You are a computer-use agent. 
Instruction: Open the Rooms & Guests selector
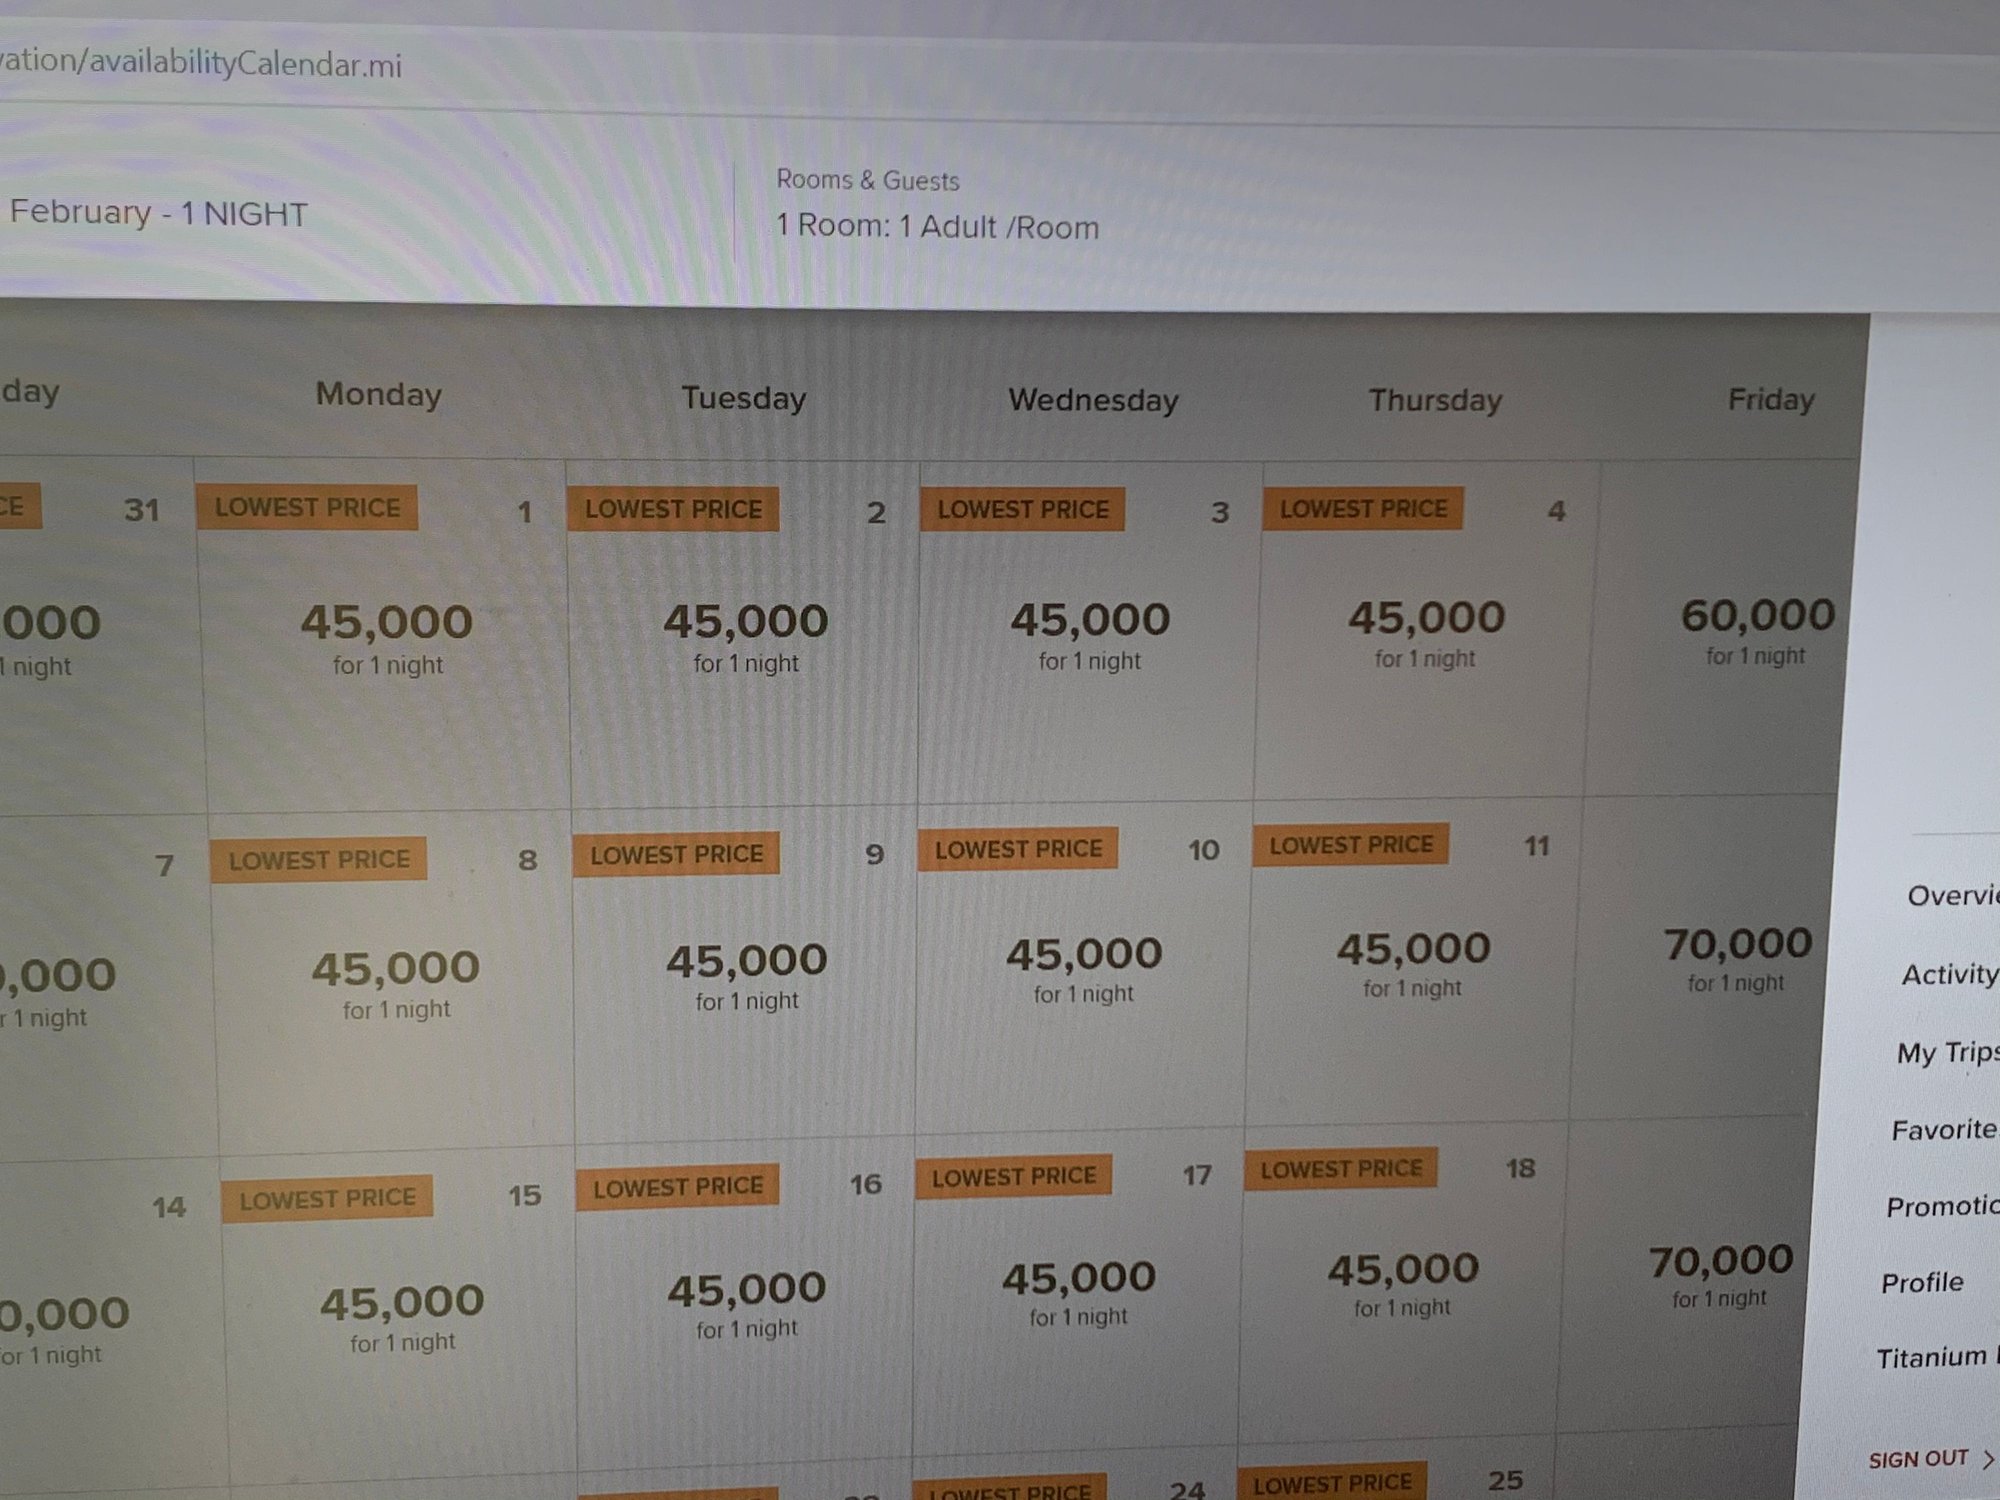[x=937, y=208]
